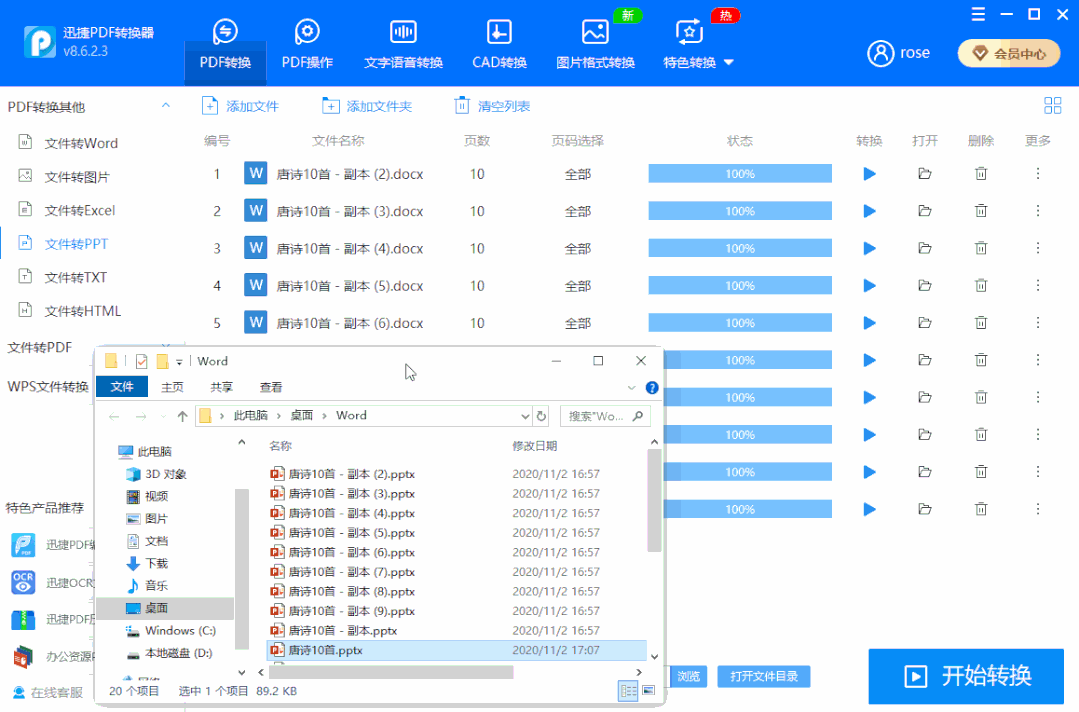Open 会员中心 member center
The image size is (1079, 712).
1009,53
